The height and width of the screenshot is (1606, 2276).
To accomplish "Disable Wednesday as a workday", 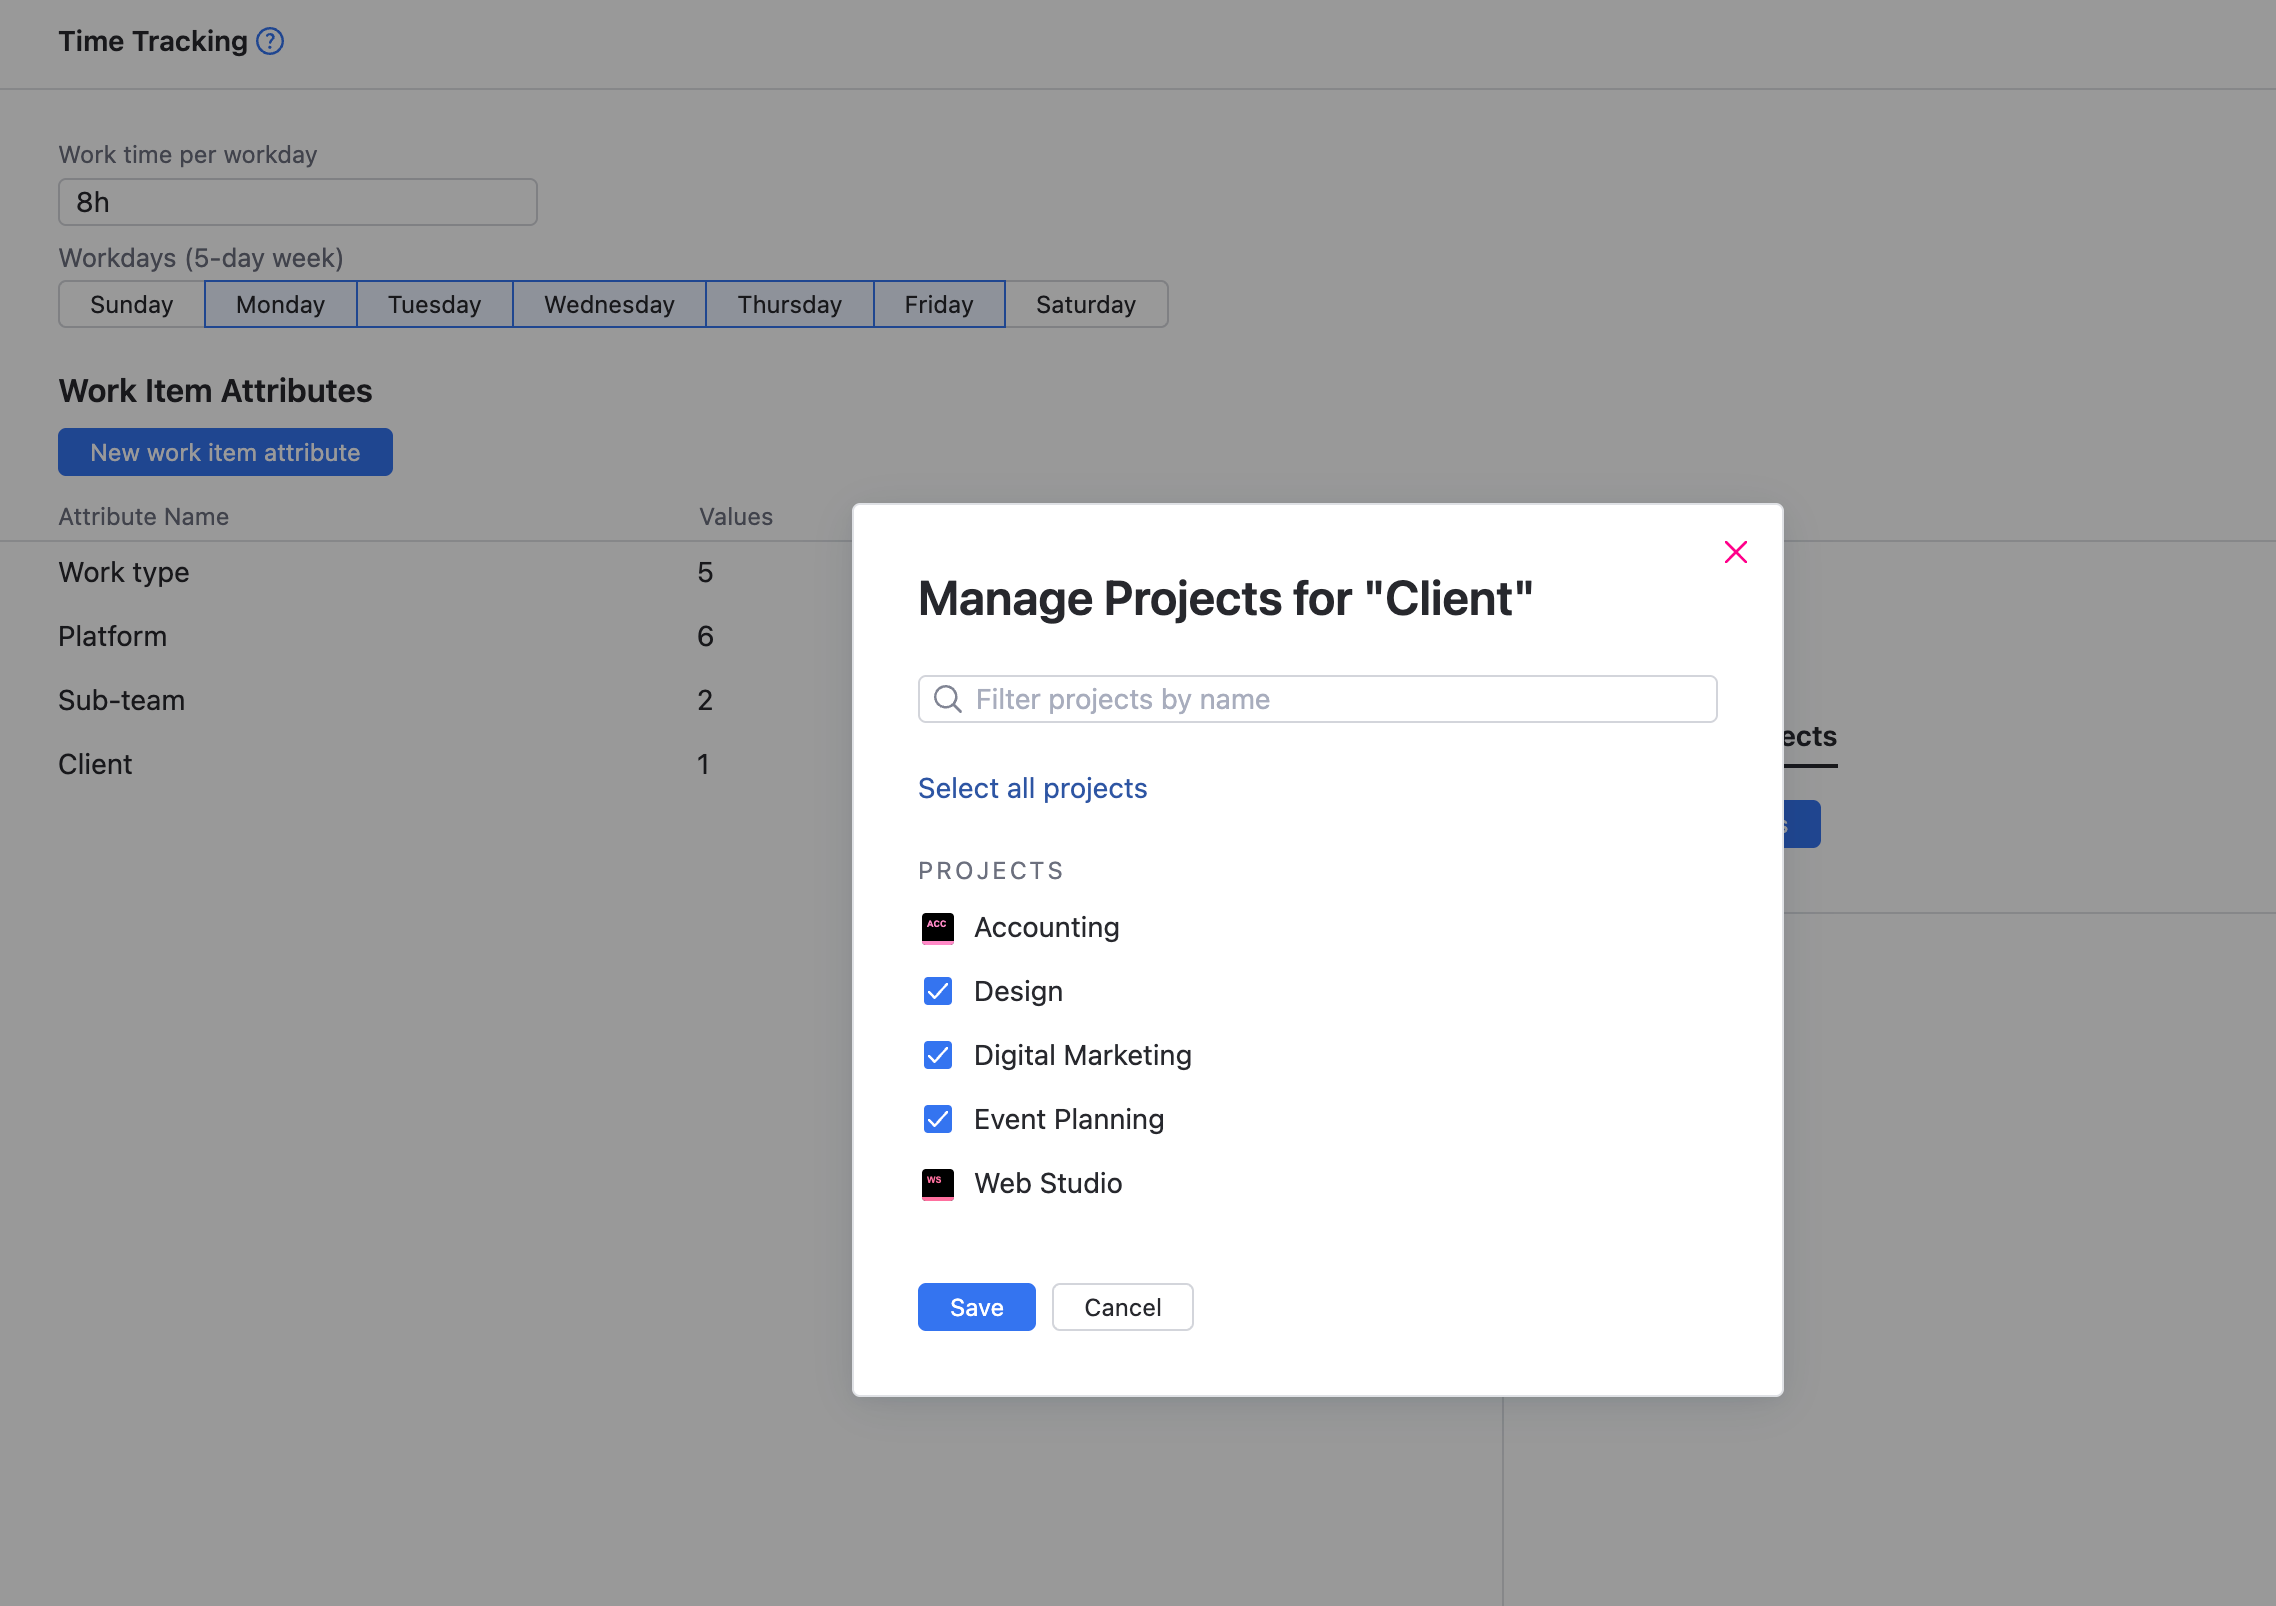I will click(x=608, y=304).
